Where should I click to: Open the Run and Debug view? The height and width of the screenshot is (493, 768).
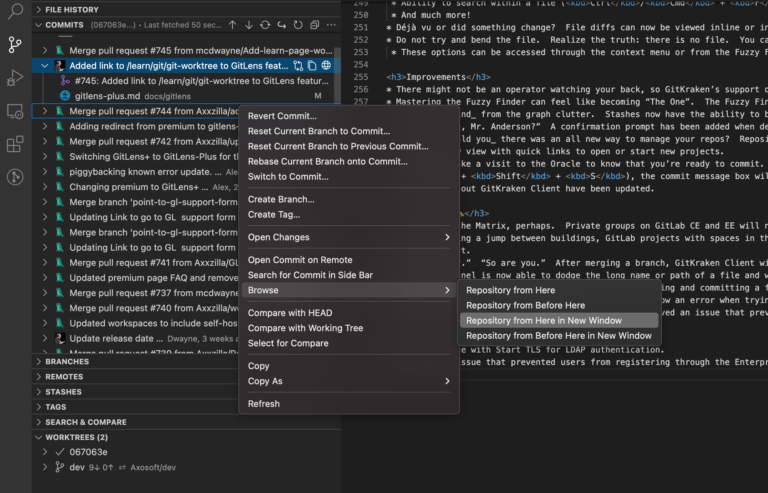coord(15,77)
